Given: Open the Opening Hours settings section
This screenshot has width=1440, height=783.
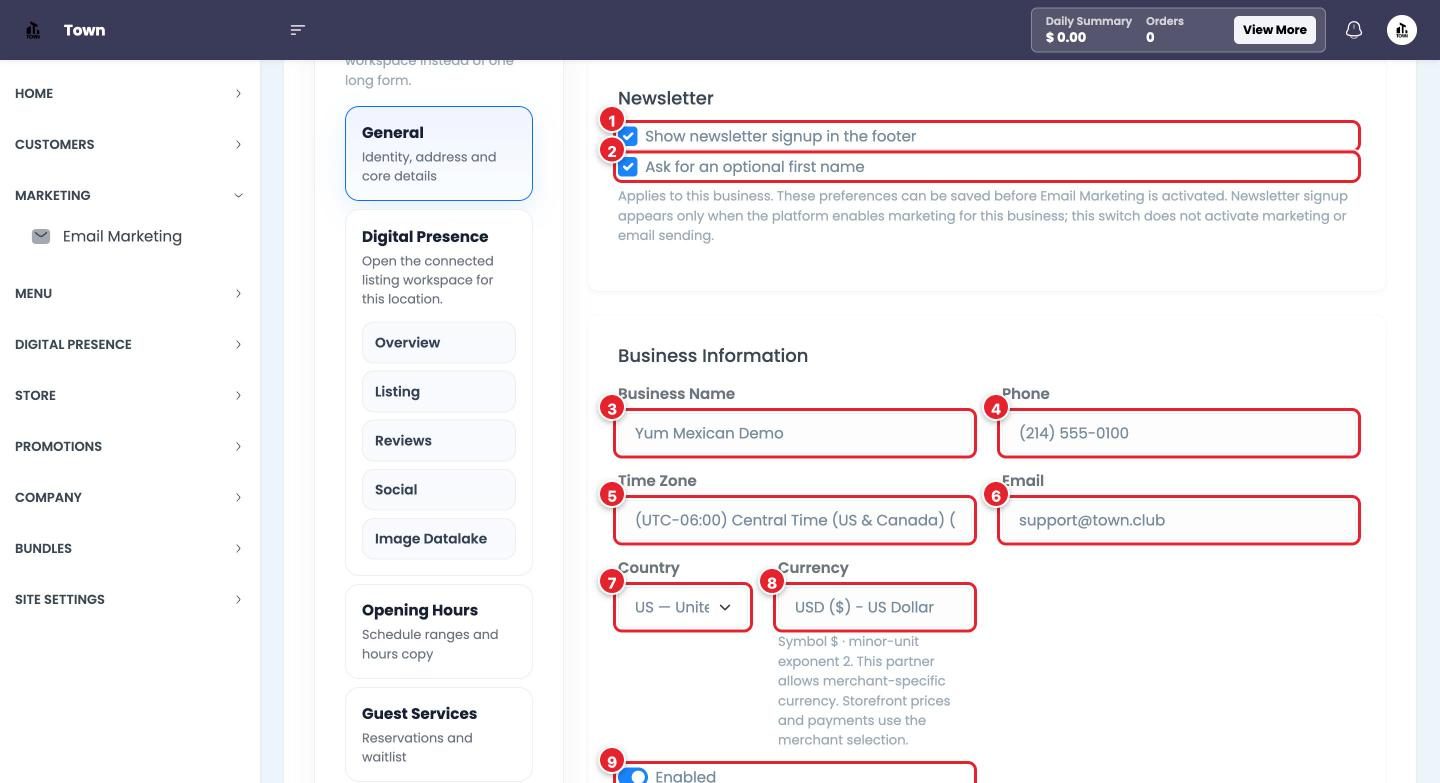Looking at the screenshot, I should click(439, 631).
